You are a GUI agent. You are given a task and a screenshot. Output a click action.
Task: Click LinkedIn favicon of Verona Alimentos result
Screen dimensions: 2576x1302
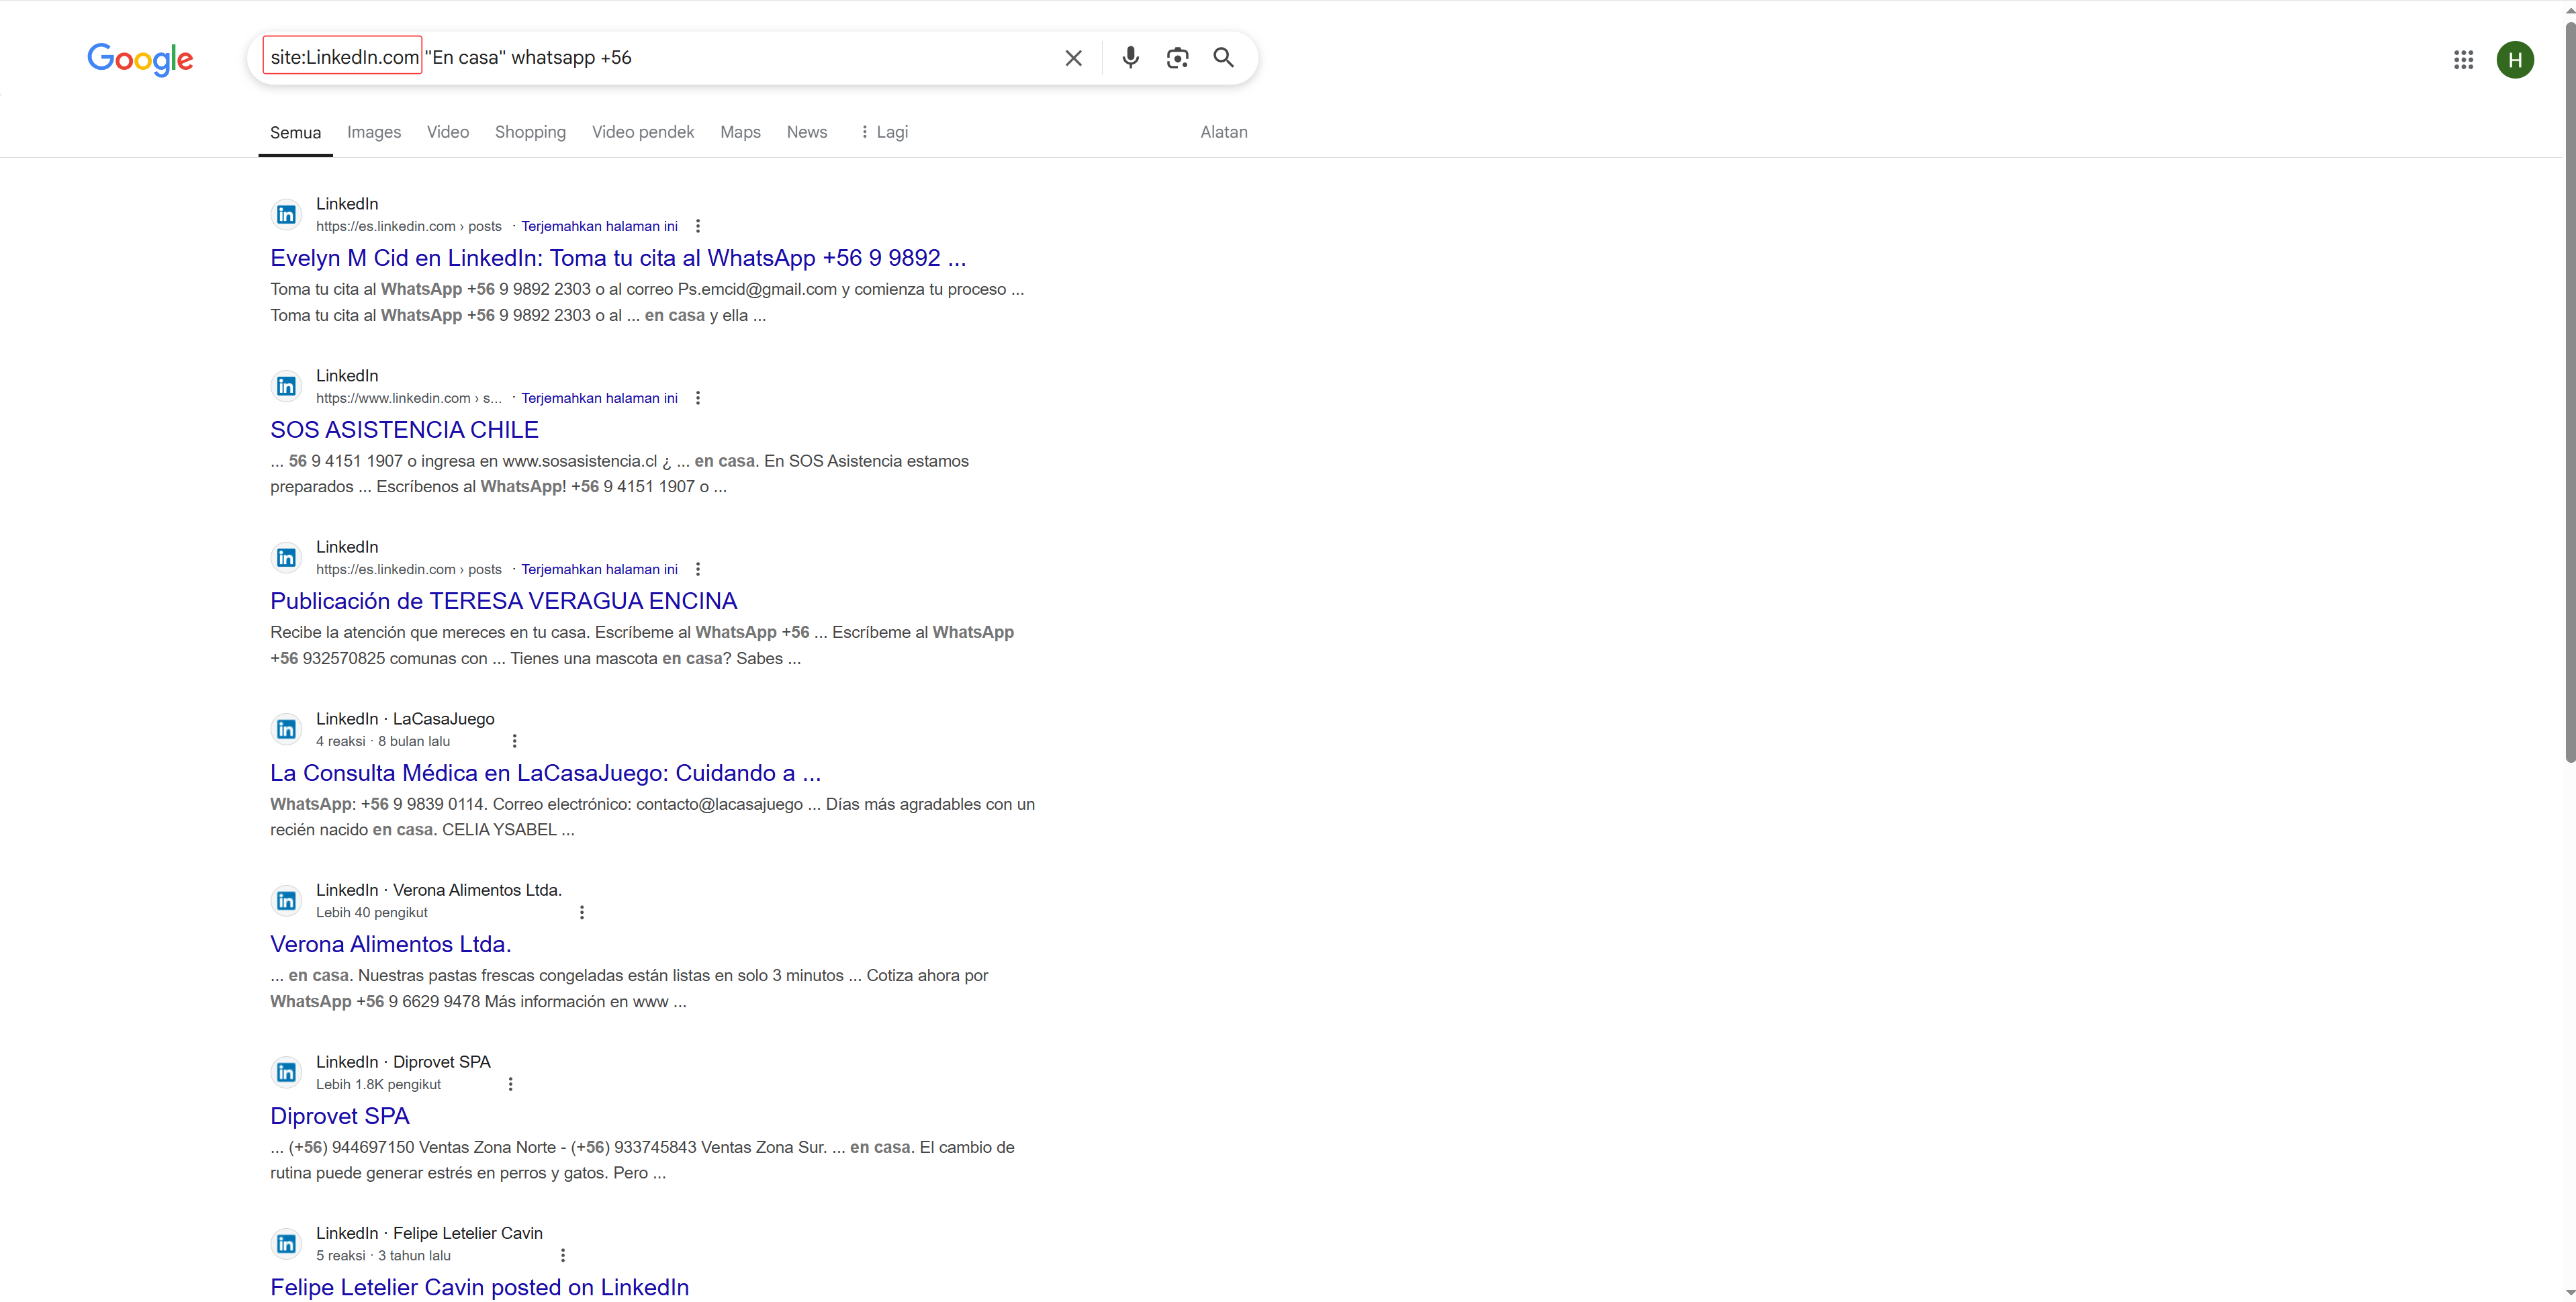286,901
